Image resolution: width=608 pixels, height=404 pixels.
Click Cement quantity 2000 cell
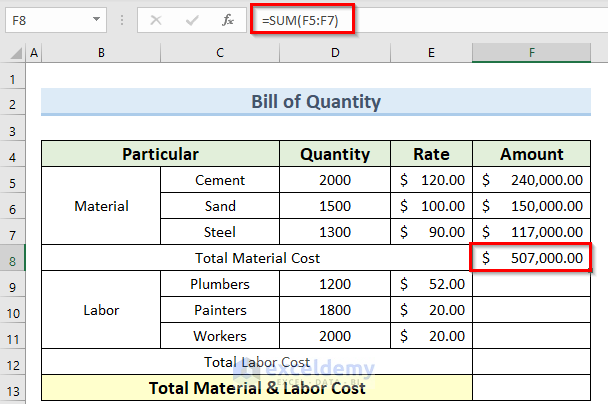point(335,180)
